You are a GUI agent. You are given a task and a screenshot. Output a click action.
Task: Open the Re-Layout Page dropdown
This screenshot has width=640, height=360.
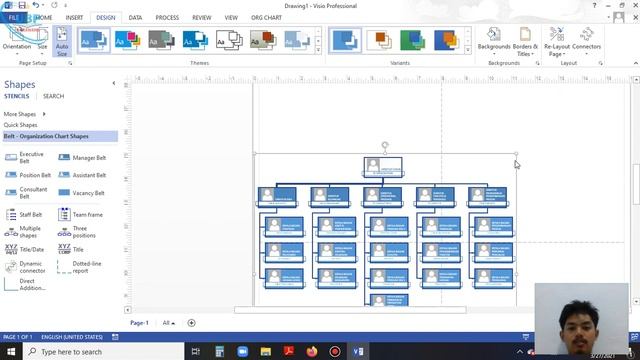[557, 41]
